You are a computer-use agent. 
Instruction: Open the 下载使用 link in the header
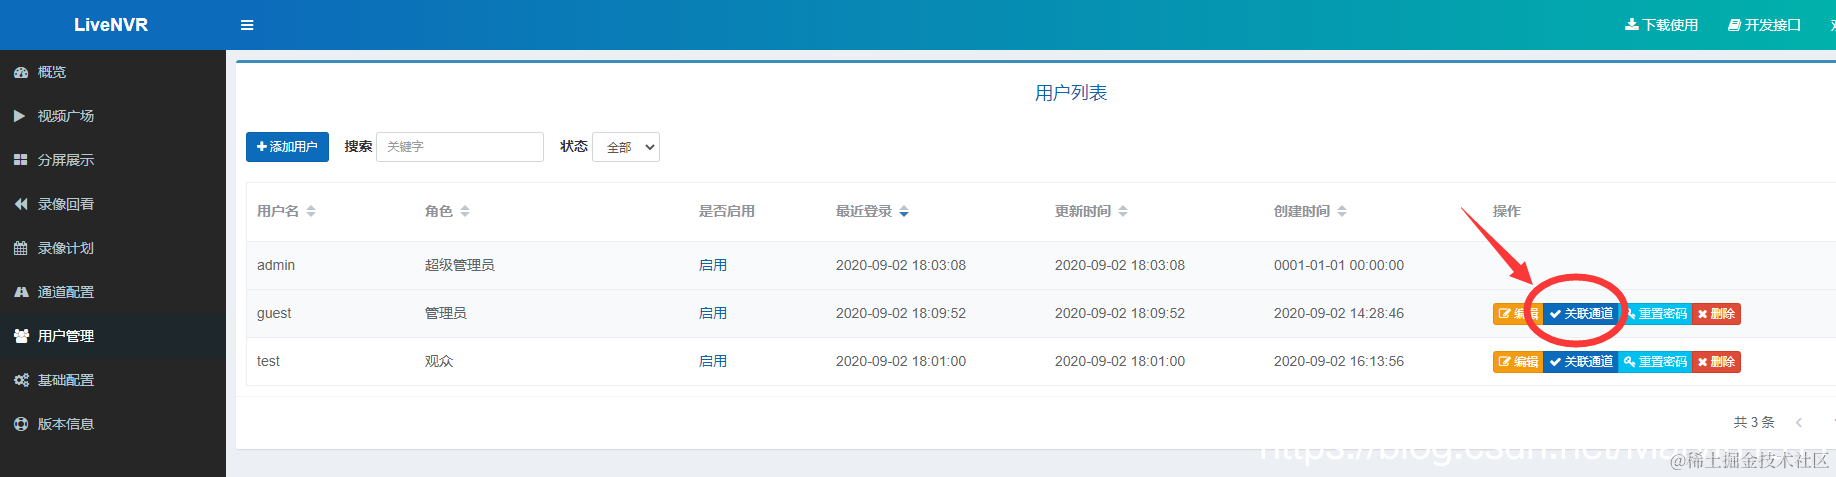(x=1661, y=25)
